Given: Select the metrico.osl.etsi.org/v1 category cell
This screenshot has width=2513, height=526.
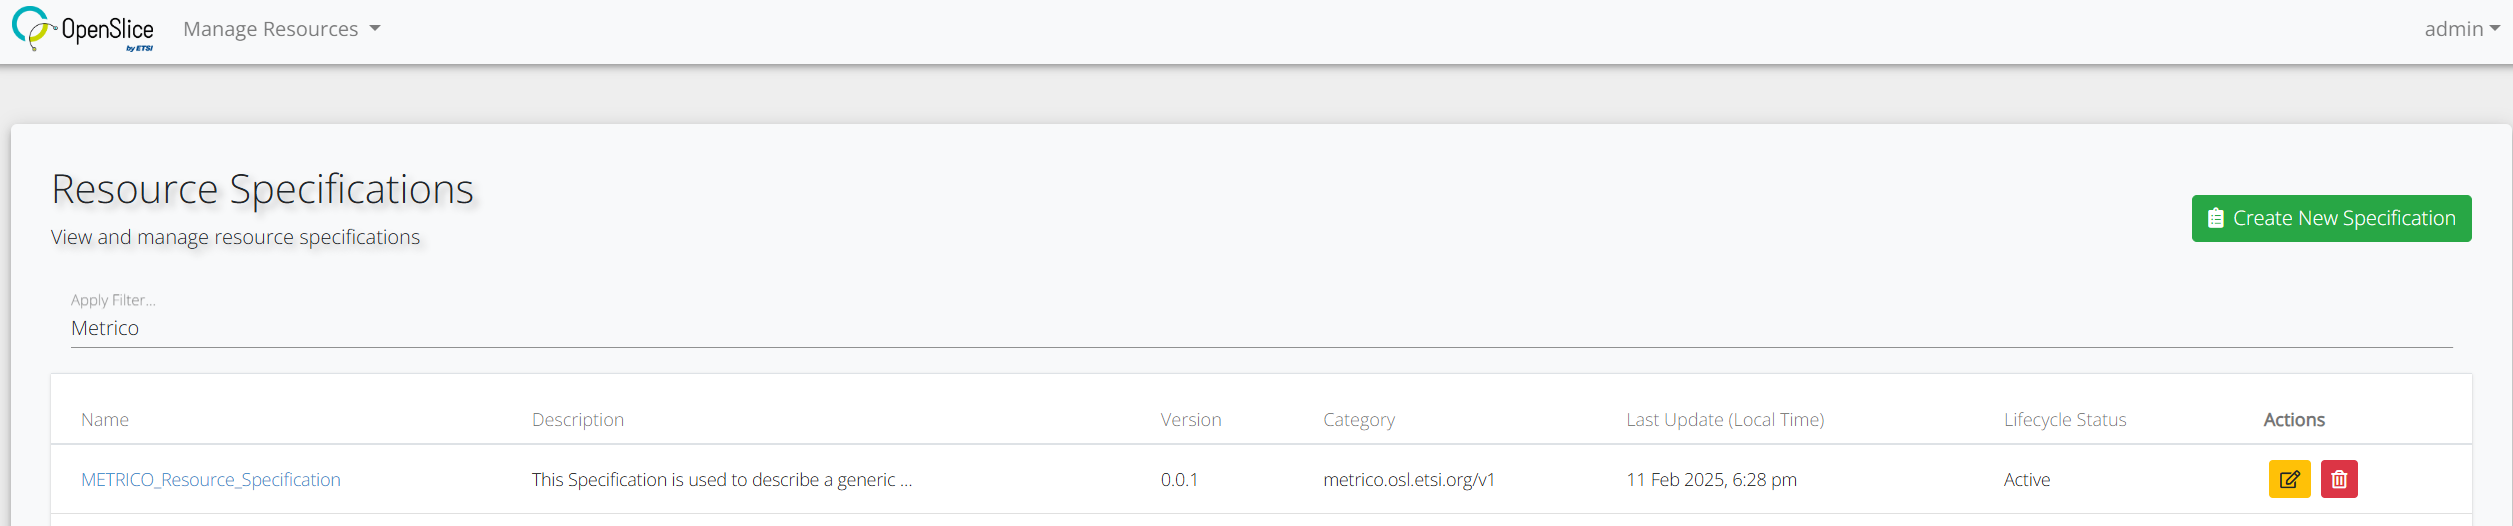Looking at the screenshot, I should point(1409,480).
